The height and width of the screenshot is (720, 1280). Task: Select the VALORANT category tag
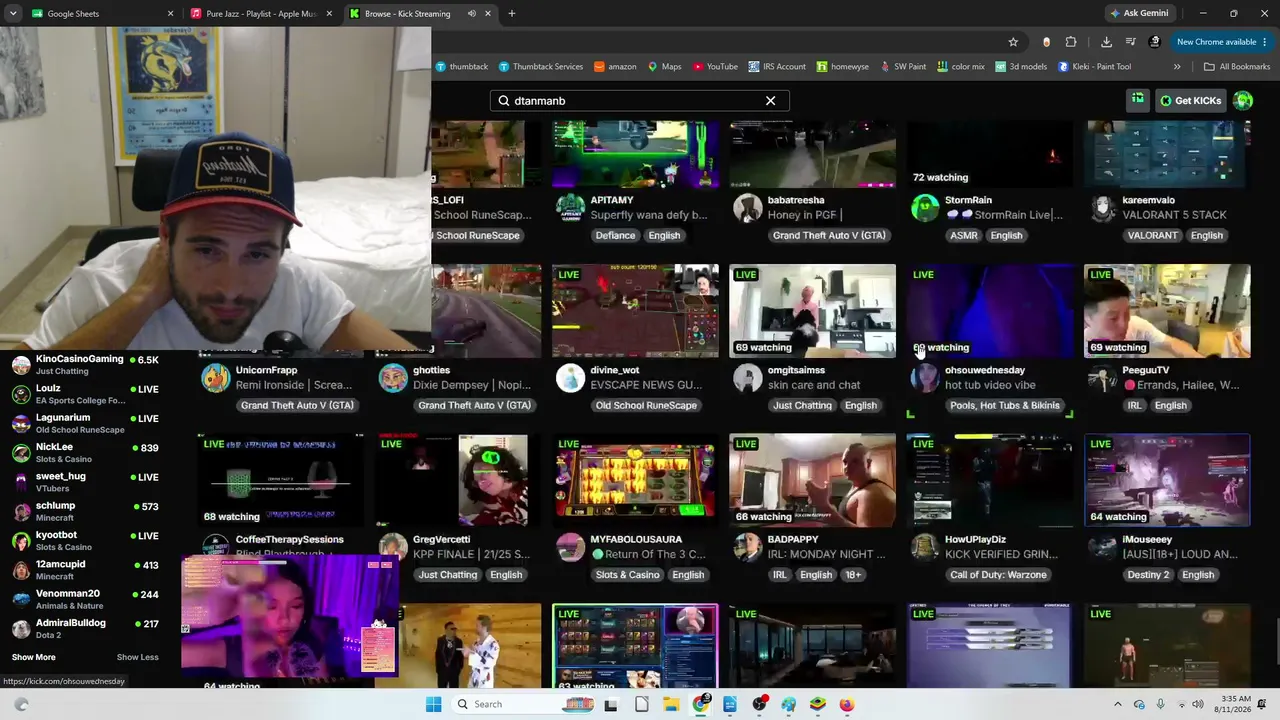[1153, 236]
